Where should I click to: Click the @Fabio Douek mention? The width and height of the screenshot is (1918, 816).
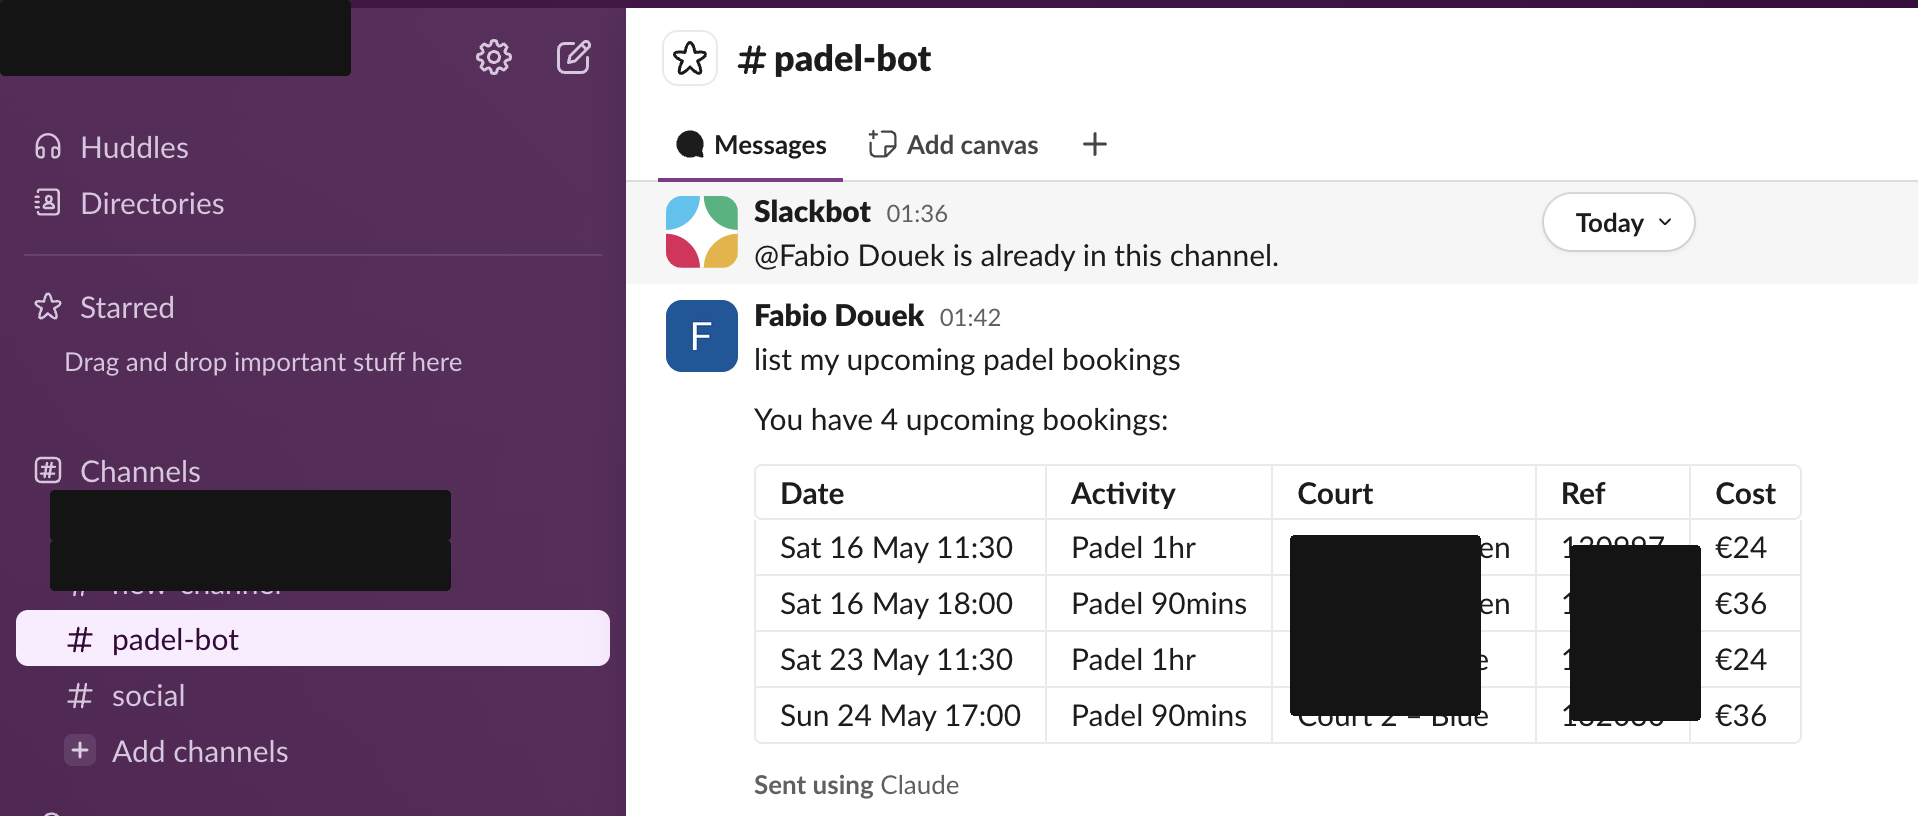point(849,256)
